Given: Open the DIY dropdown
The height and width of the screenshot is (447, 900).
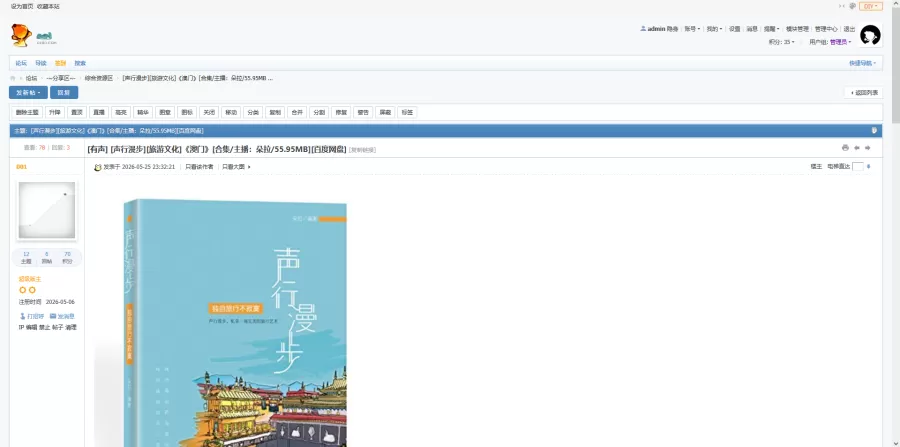Looking at the screenshot, I should [871, 6].
